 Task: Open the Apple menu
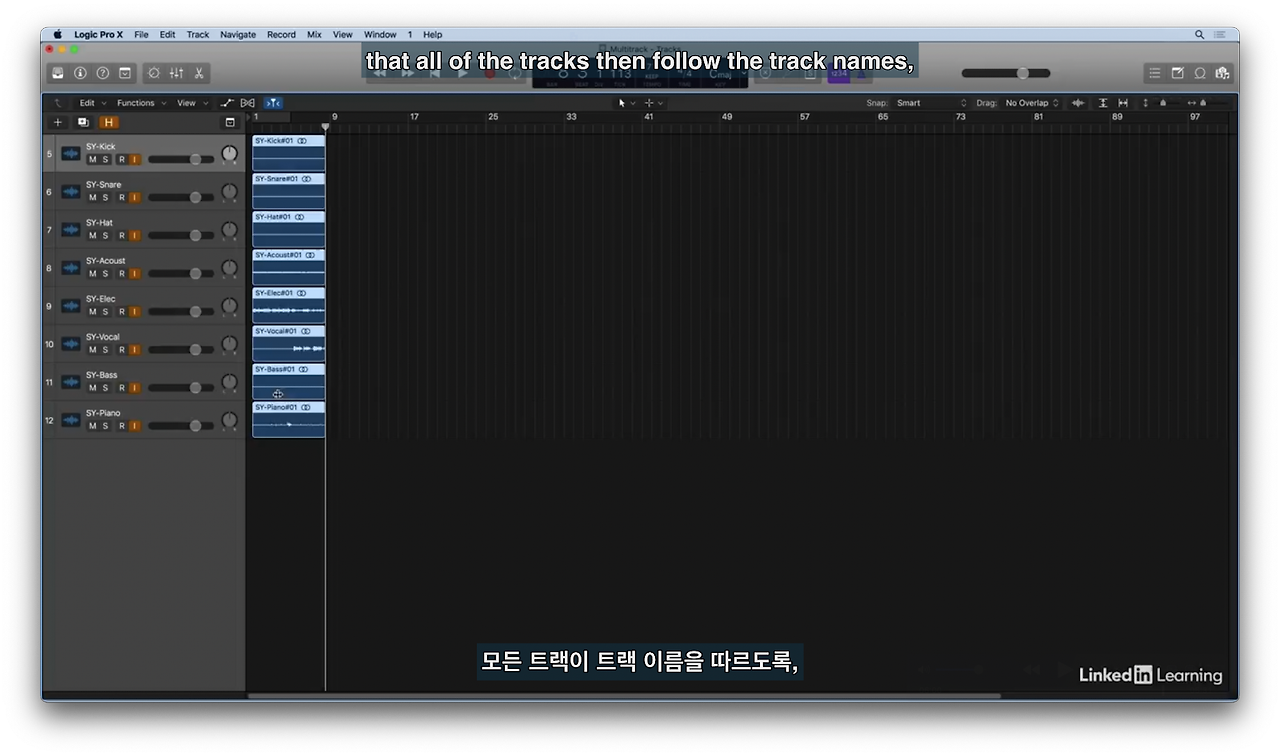point(58,34)
